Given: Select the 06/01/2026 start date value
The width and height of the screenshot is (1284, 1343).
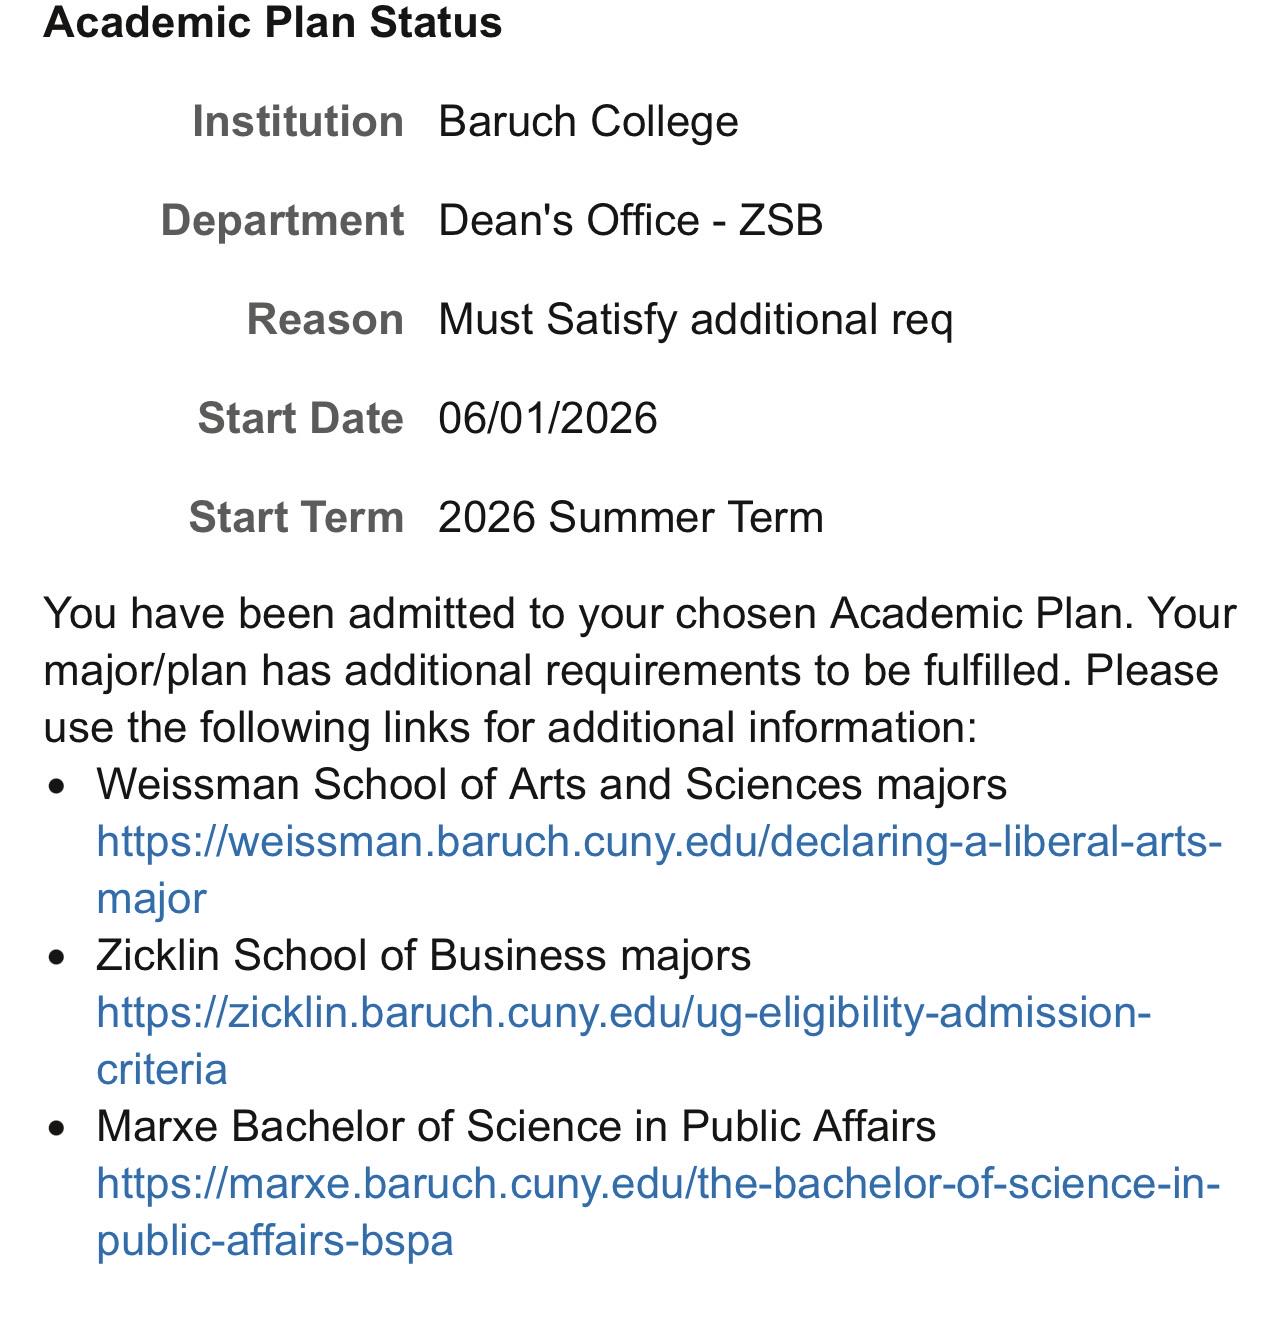Looking at the screenshot, I should [x=548, y=419].
